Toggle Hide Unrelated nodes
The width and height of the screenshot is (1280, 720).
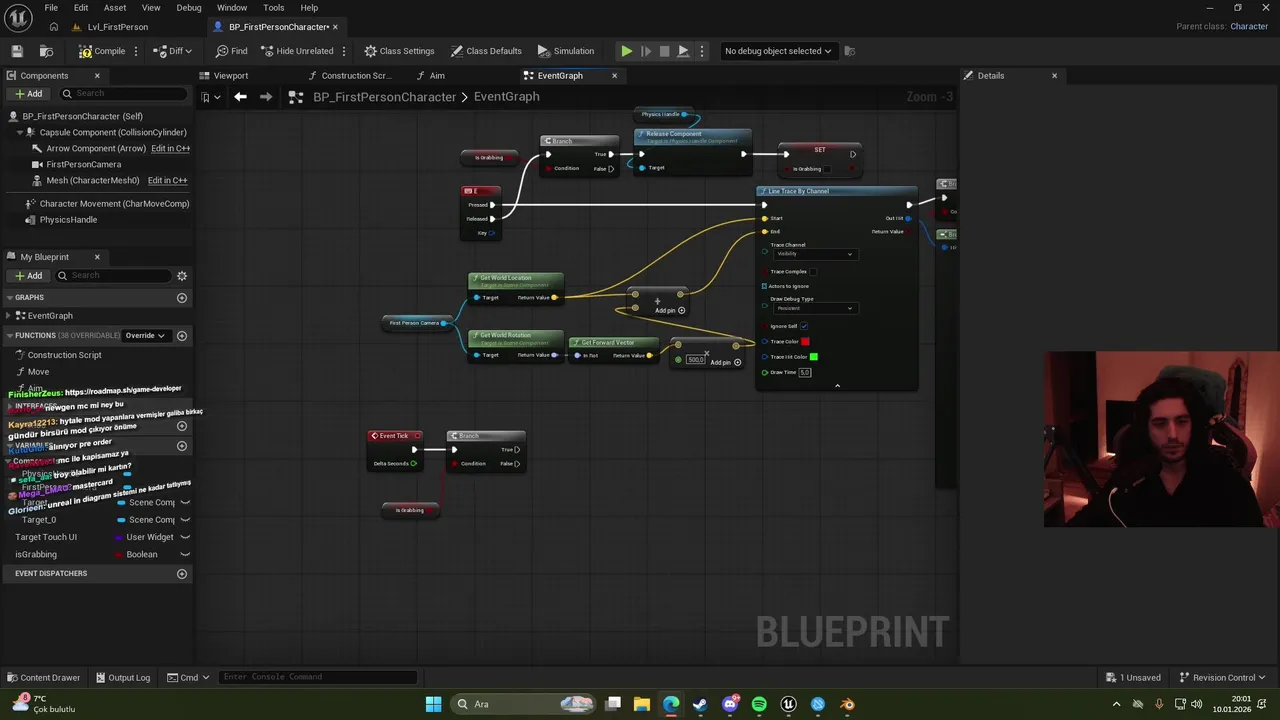297,51
